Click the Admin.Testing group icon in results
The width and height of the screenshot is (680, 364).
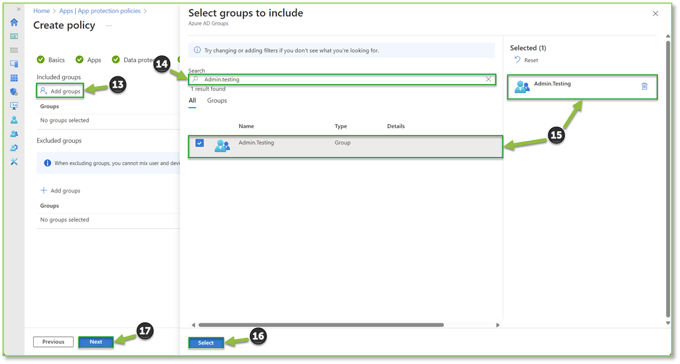(222, 145)
